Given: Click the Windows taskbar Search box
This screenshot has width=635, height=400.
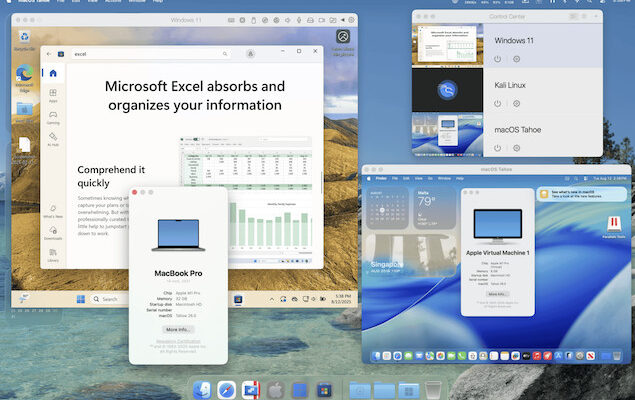Looking at the screenshot, I should (x=109, y=299).
